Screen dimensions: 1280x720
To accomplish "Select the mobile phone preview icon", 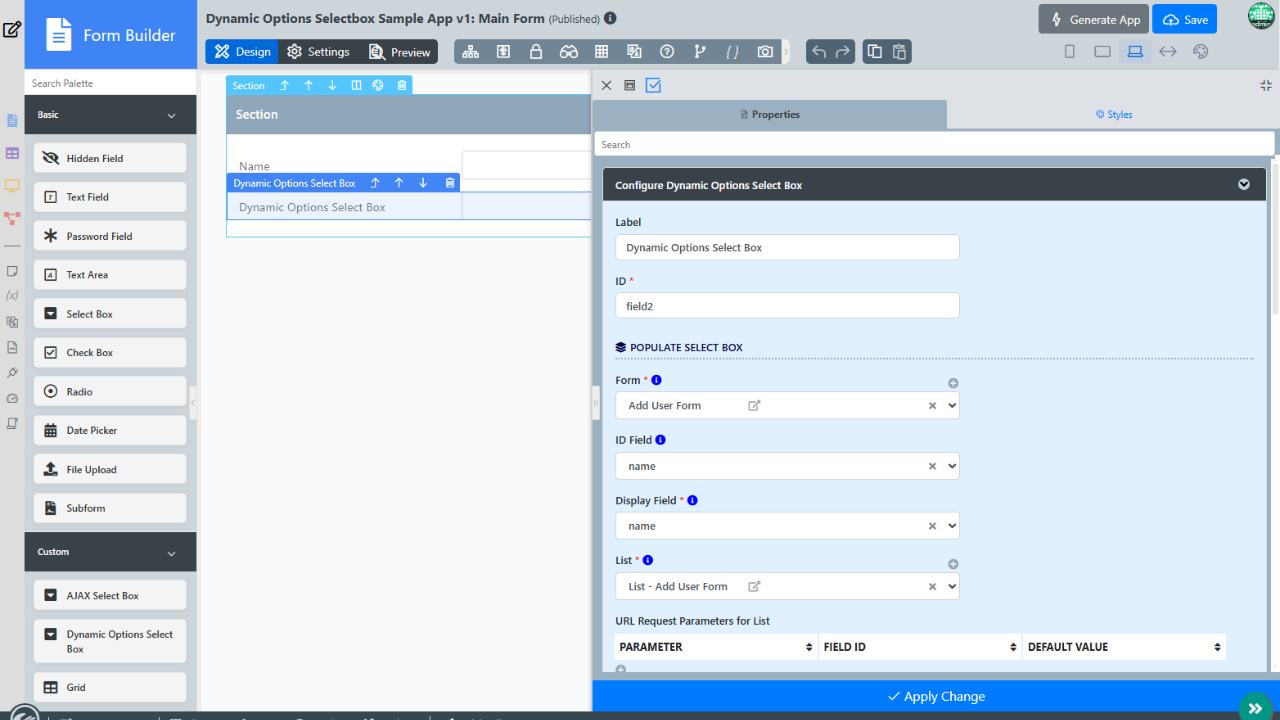I will (1070, 52).
